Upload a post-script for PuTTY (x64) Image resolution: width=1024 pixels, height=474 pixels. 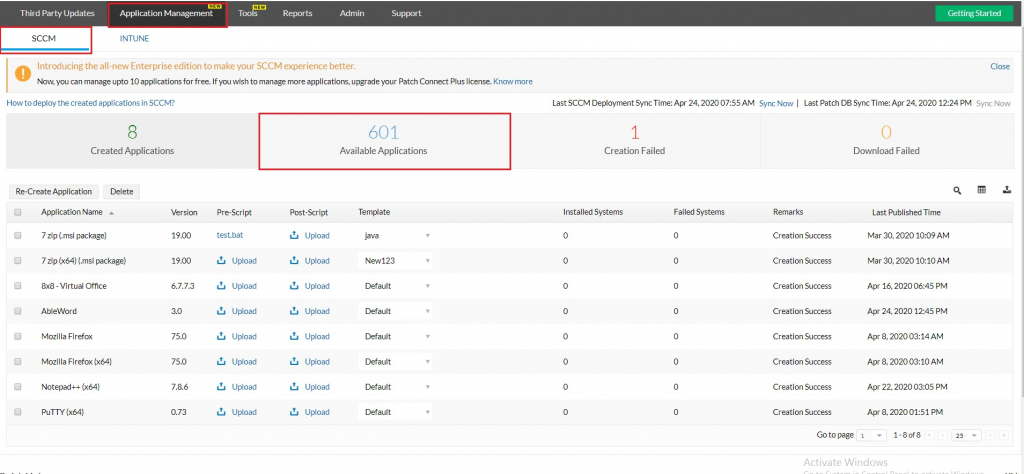pos(310,412)
